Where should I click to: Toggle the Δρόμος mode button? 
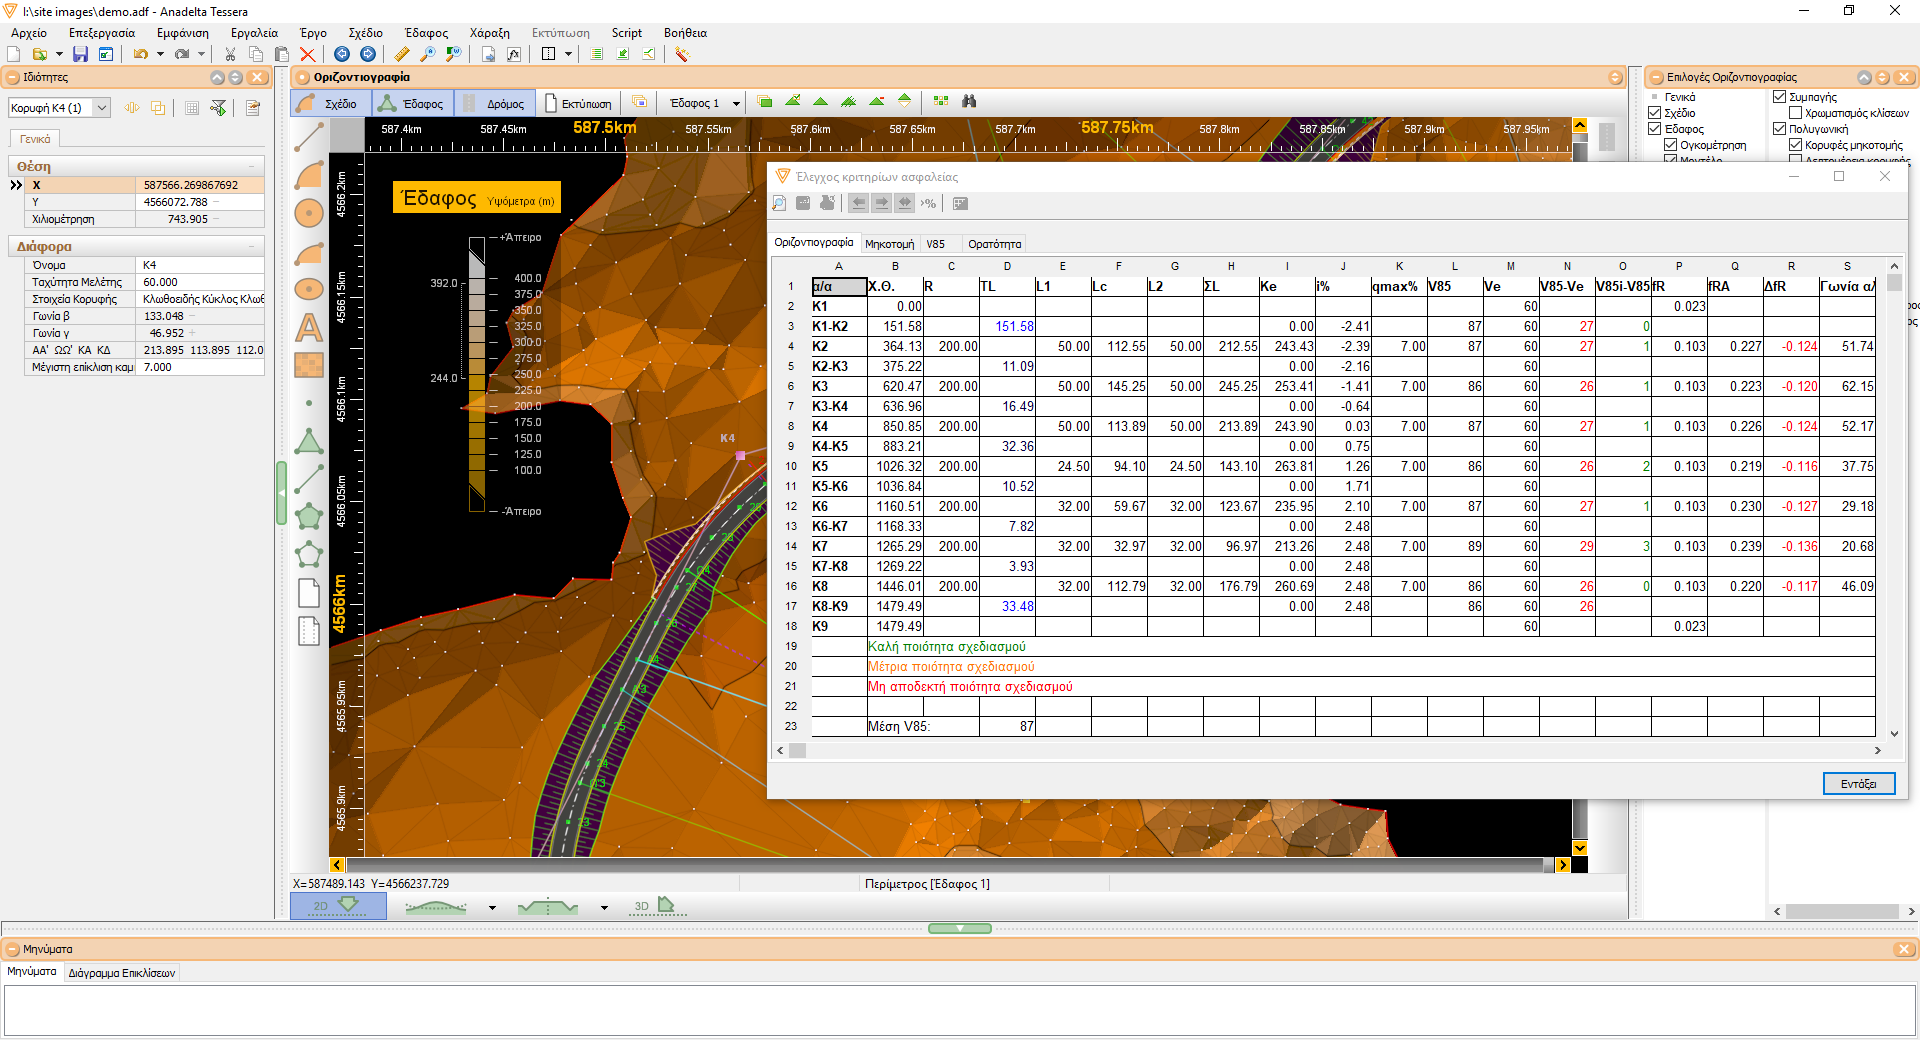495,103
